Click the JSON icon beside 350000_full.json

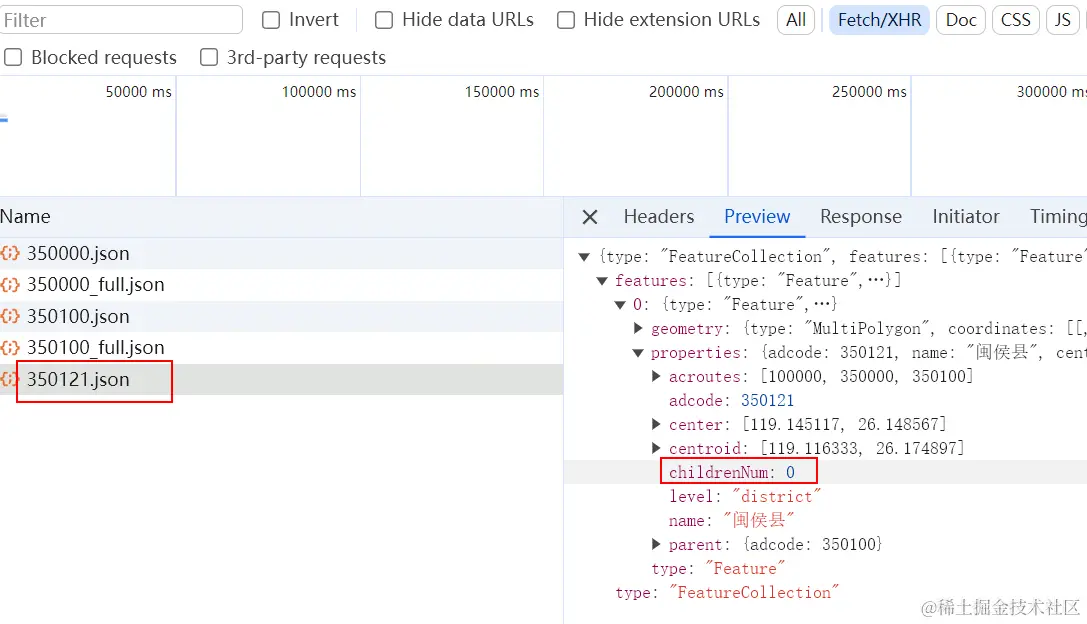10,285
